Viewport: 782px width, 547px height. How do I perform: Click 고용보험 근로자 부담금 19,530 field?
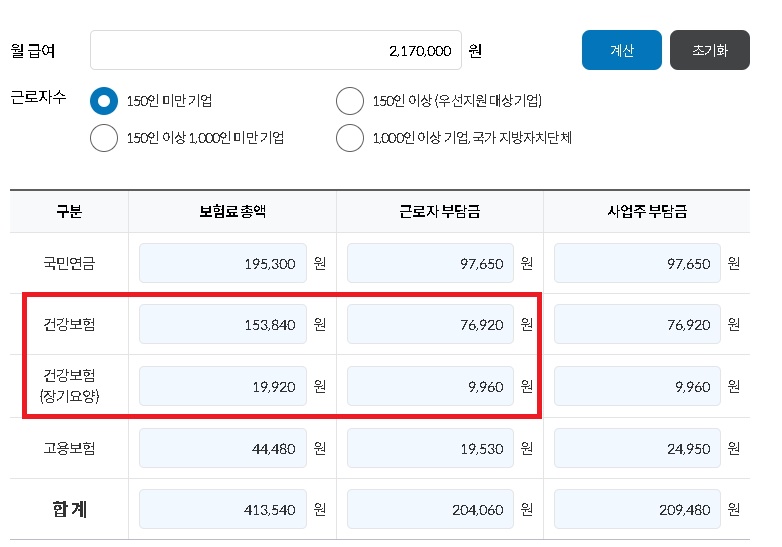tap(429, 448)
